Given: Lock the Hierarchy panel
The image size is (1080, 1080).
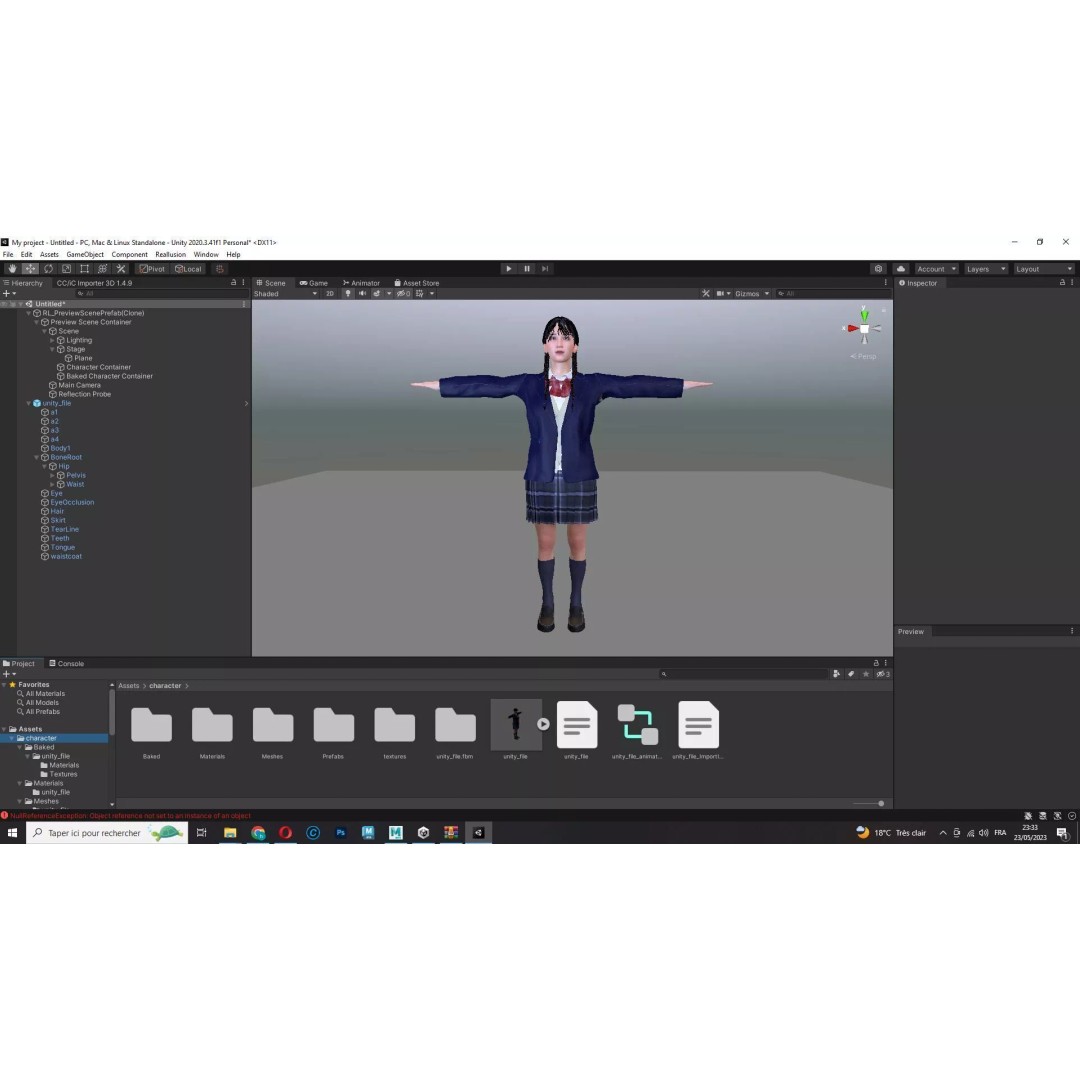Looking at the screenshot, I should pos(233,282).
